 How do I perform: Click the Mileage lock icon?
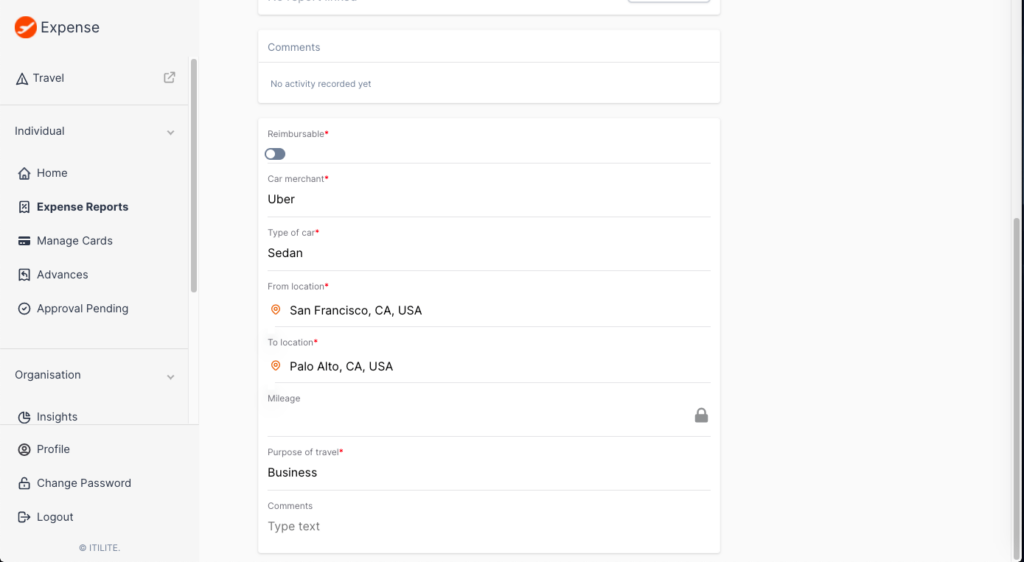(701, 415)
